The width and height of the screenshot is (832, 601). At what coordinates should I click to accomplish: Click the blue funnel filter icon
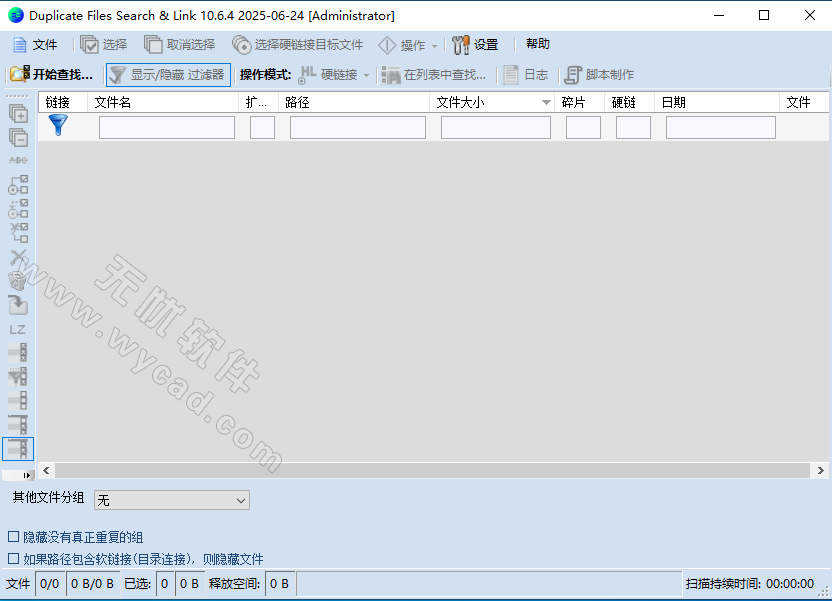[x=57, y=125]
